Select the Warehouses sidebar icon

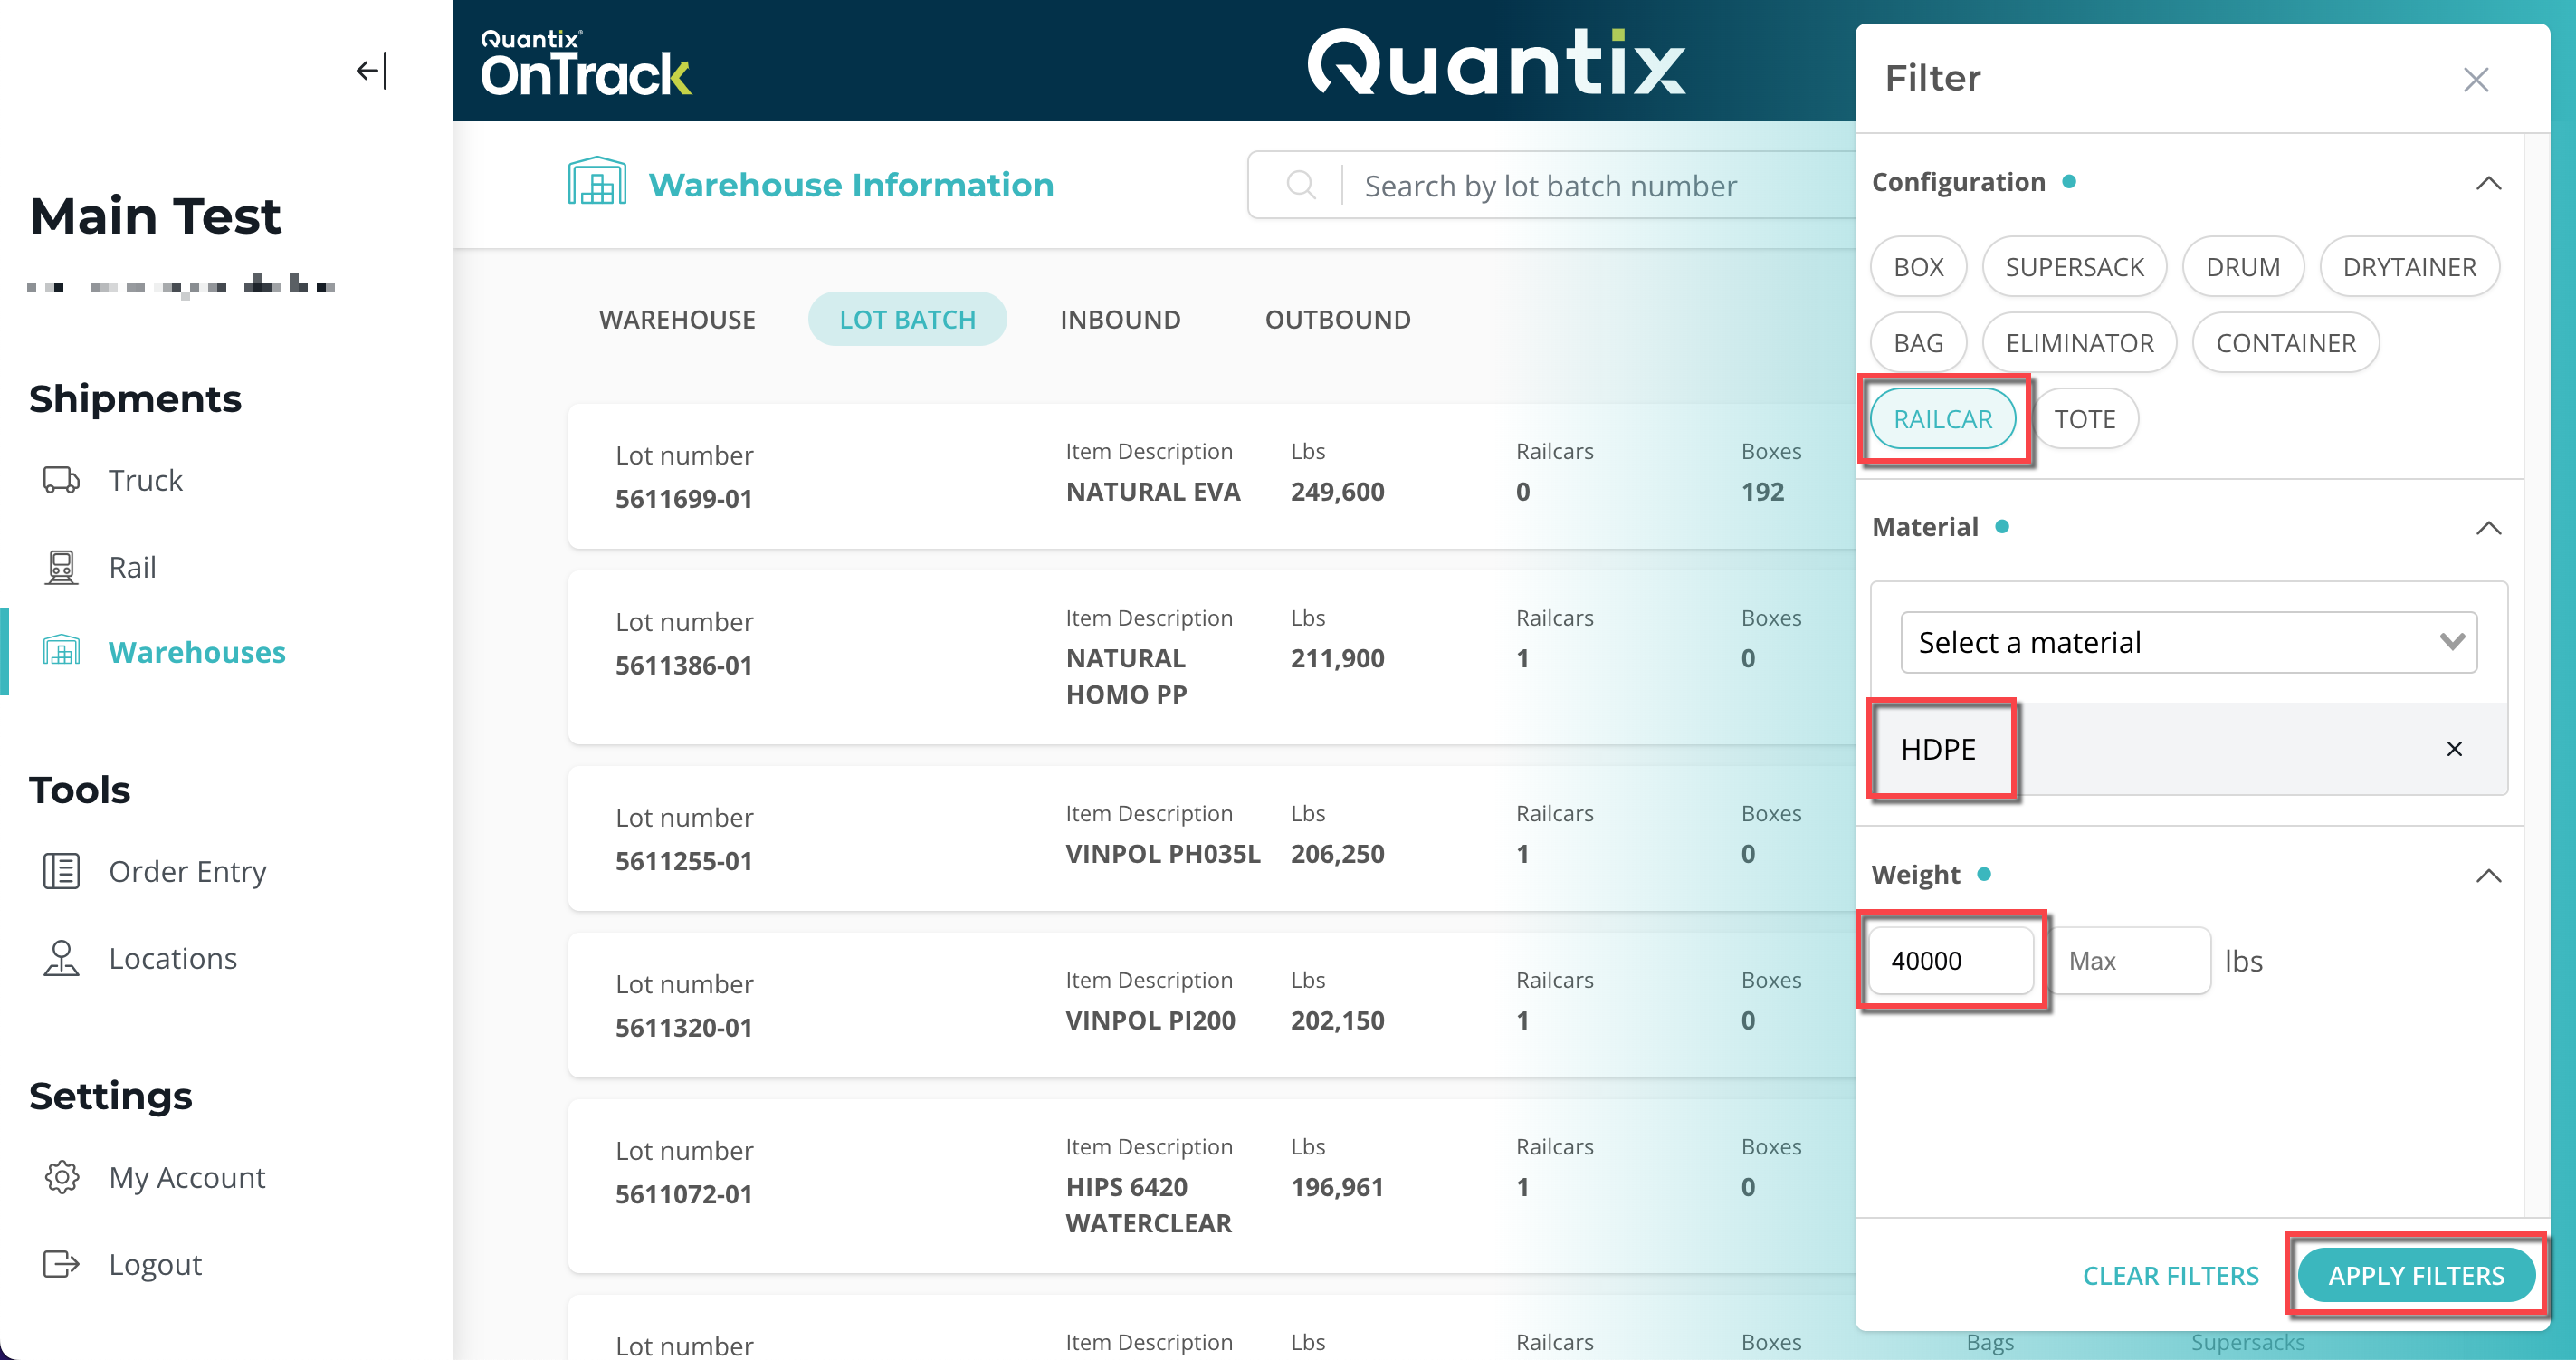(61, 651)
